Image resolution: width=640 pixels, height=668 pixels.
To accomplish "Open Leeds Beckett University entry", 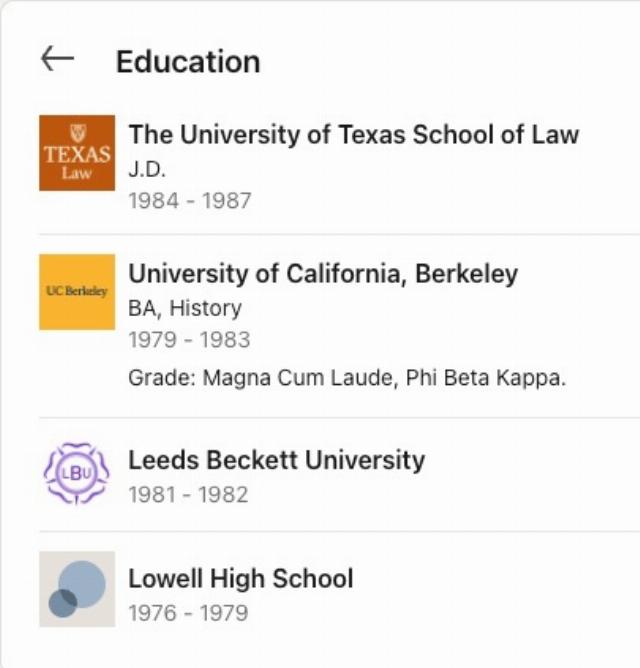I will coord(277,461).
